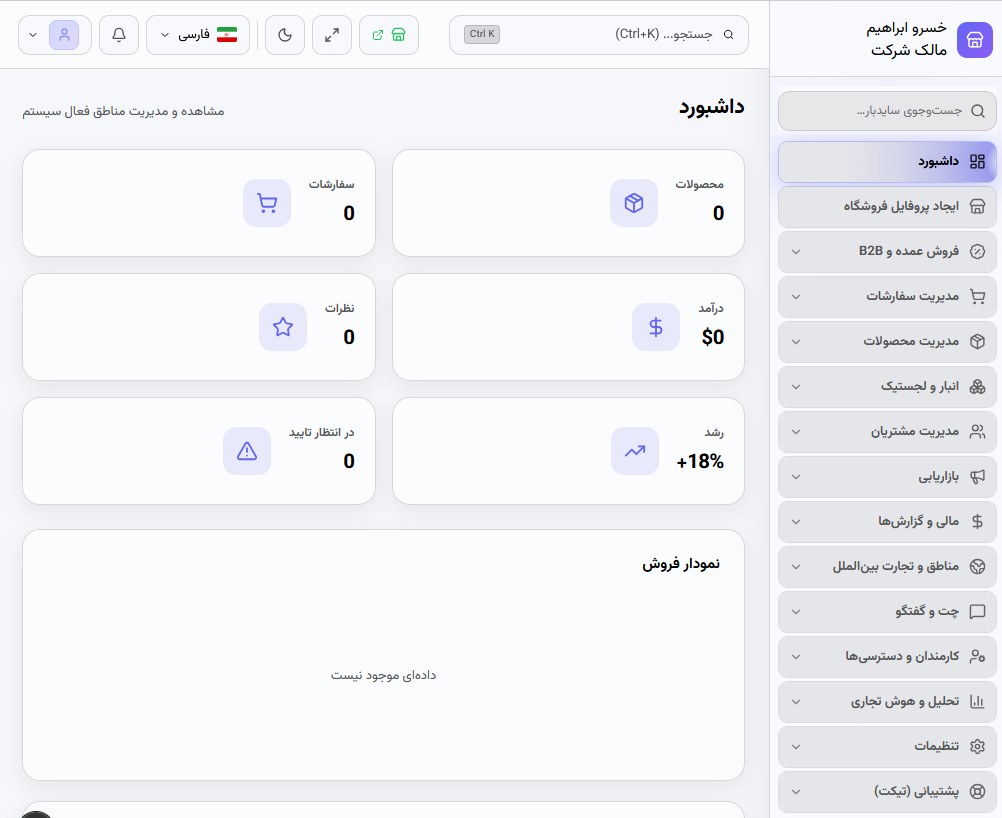Click the notification bell icon
This screenshot has height=818, width=1002.
coord(119,35)
